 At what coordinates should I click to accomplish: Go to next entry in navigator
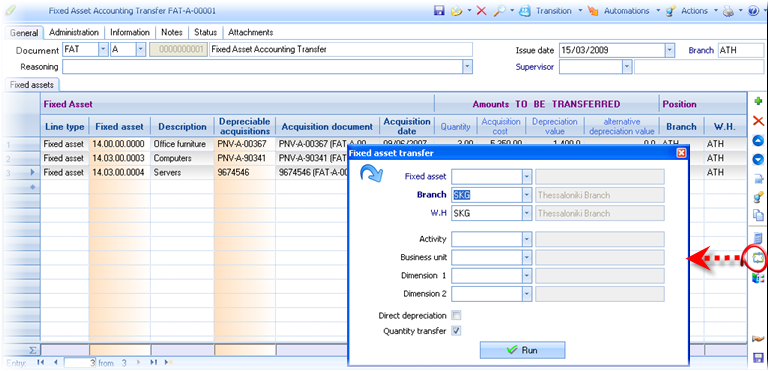click(x=138, y=363)
